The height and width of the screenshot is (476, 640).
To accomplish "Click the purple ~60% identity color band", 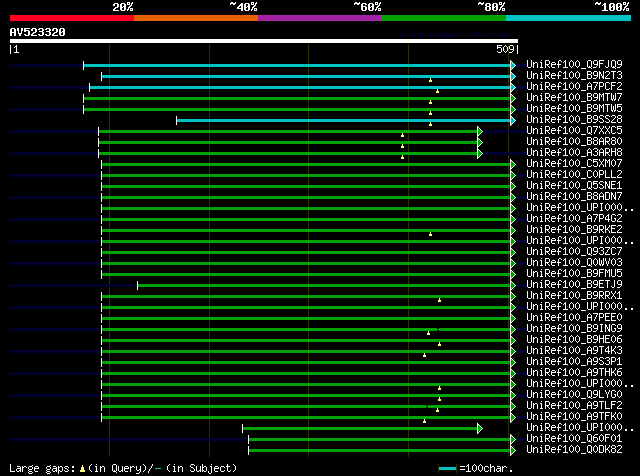I will (x=319, y=18).
